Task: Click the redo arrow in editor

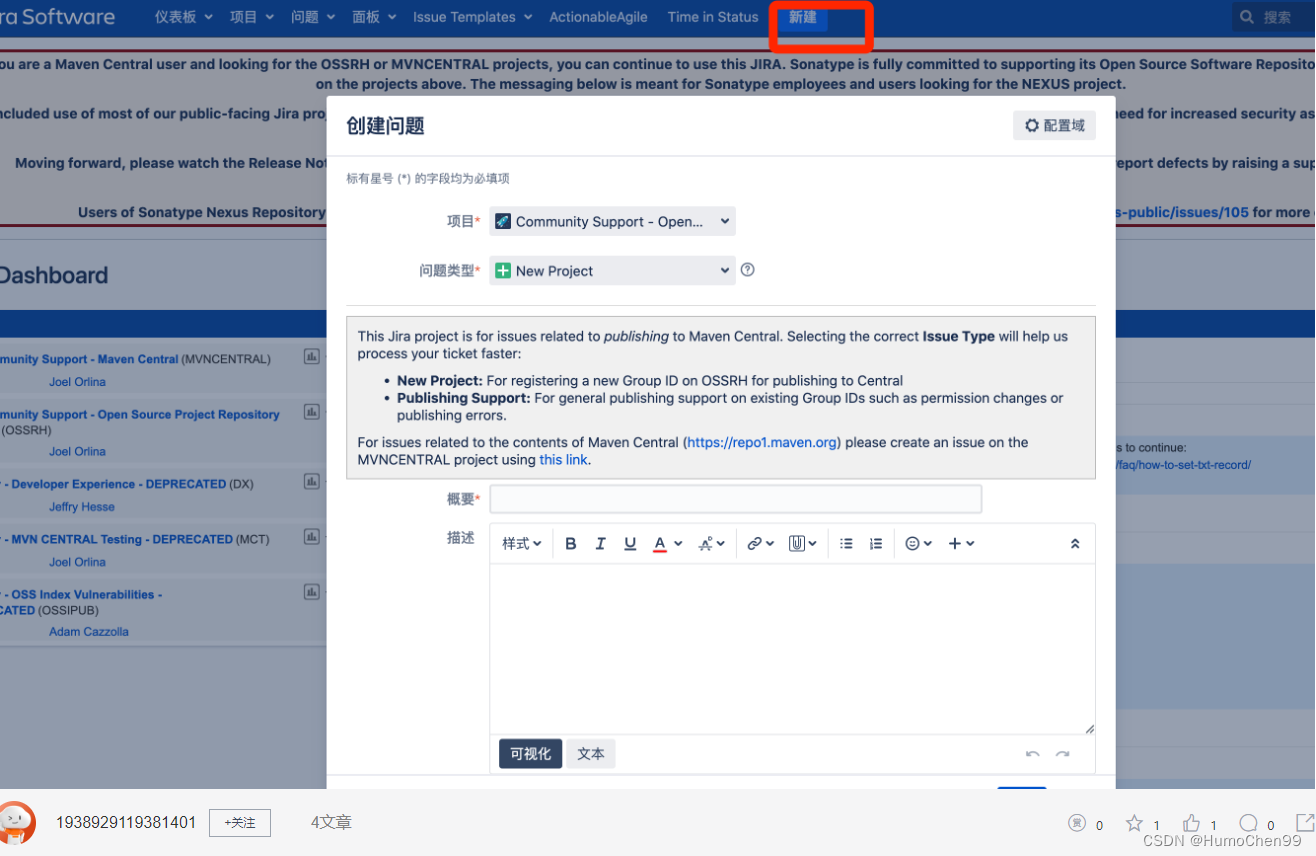Action: point(1063,755)
